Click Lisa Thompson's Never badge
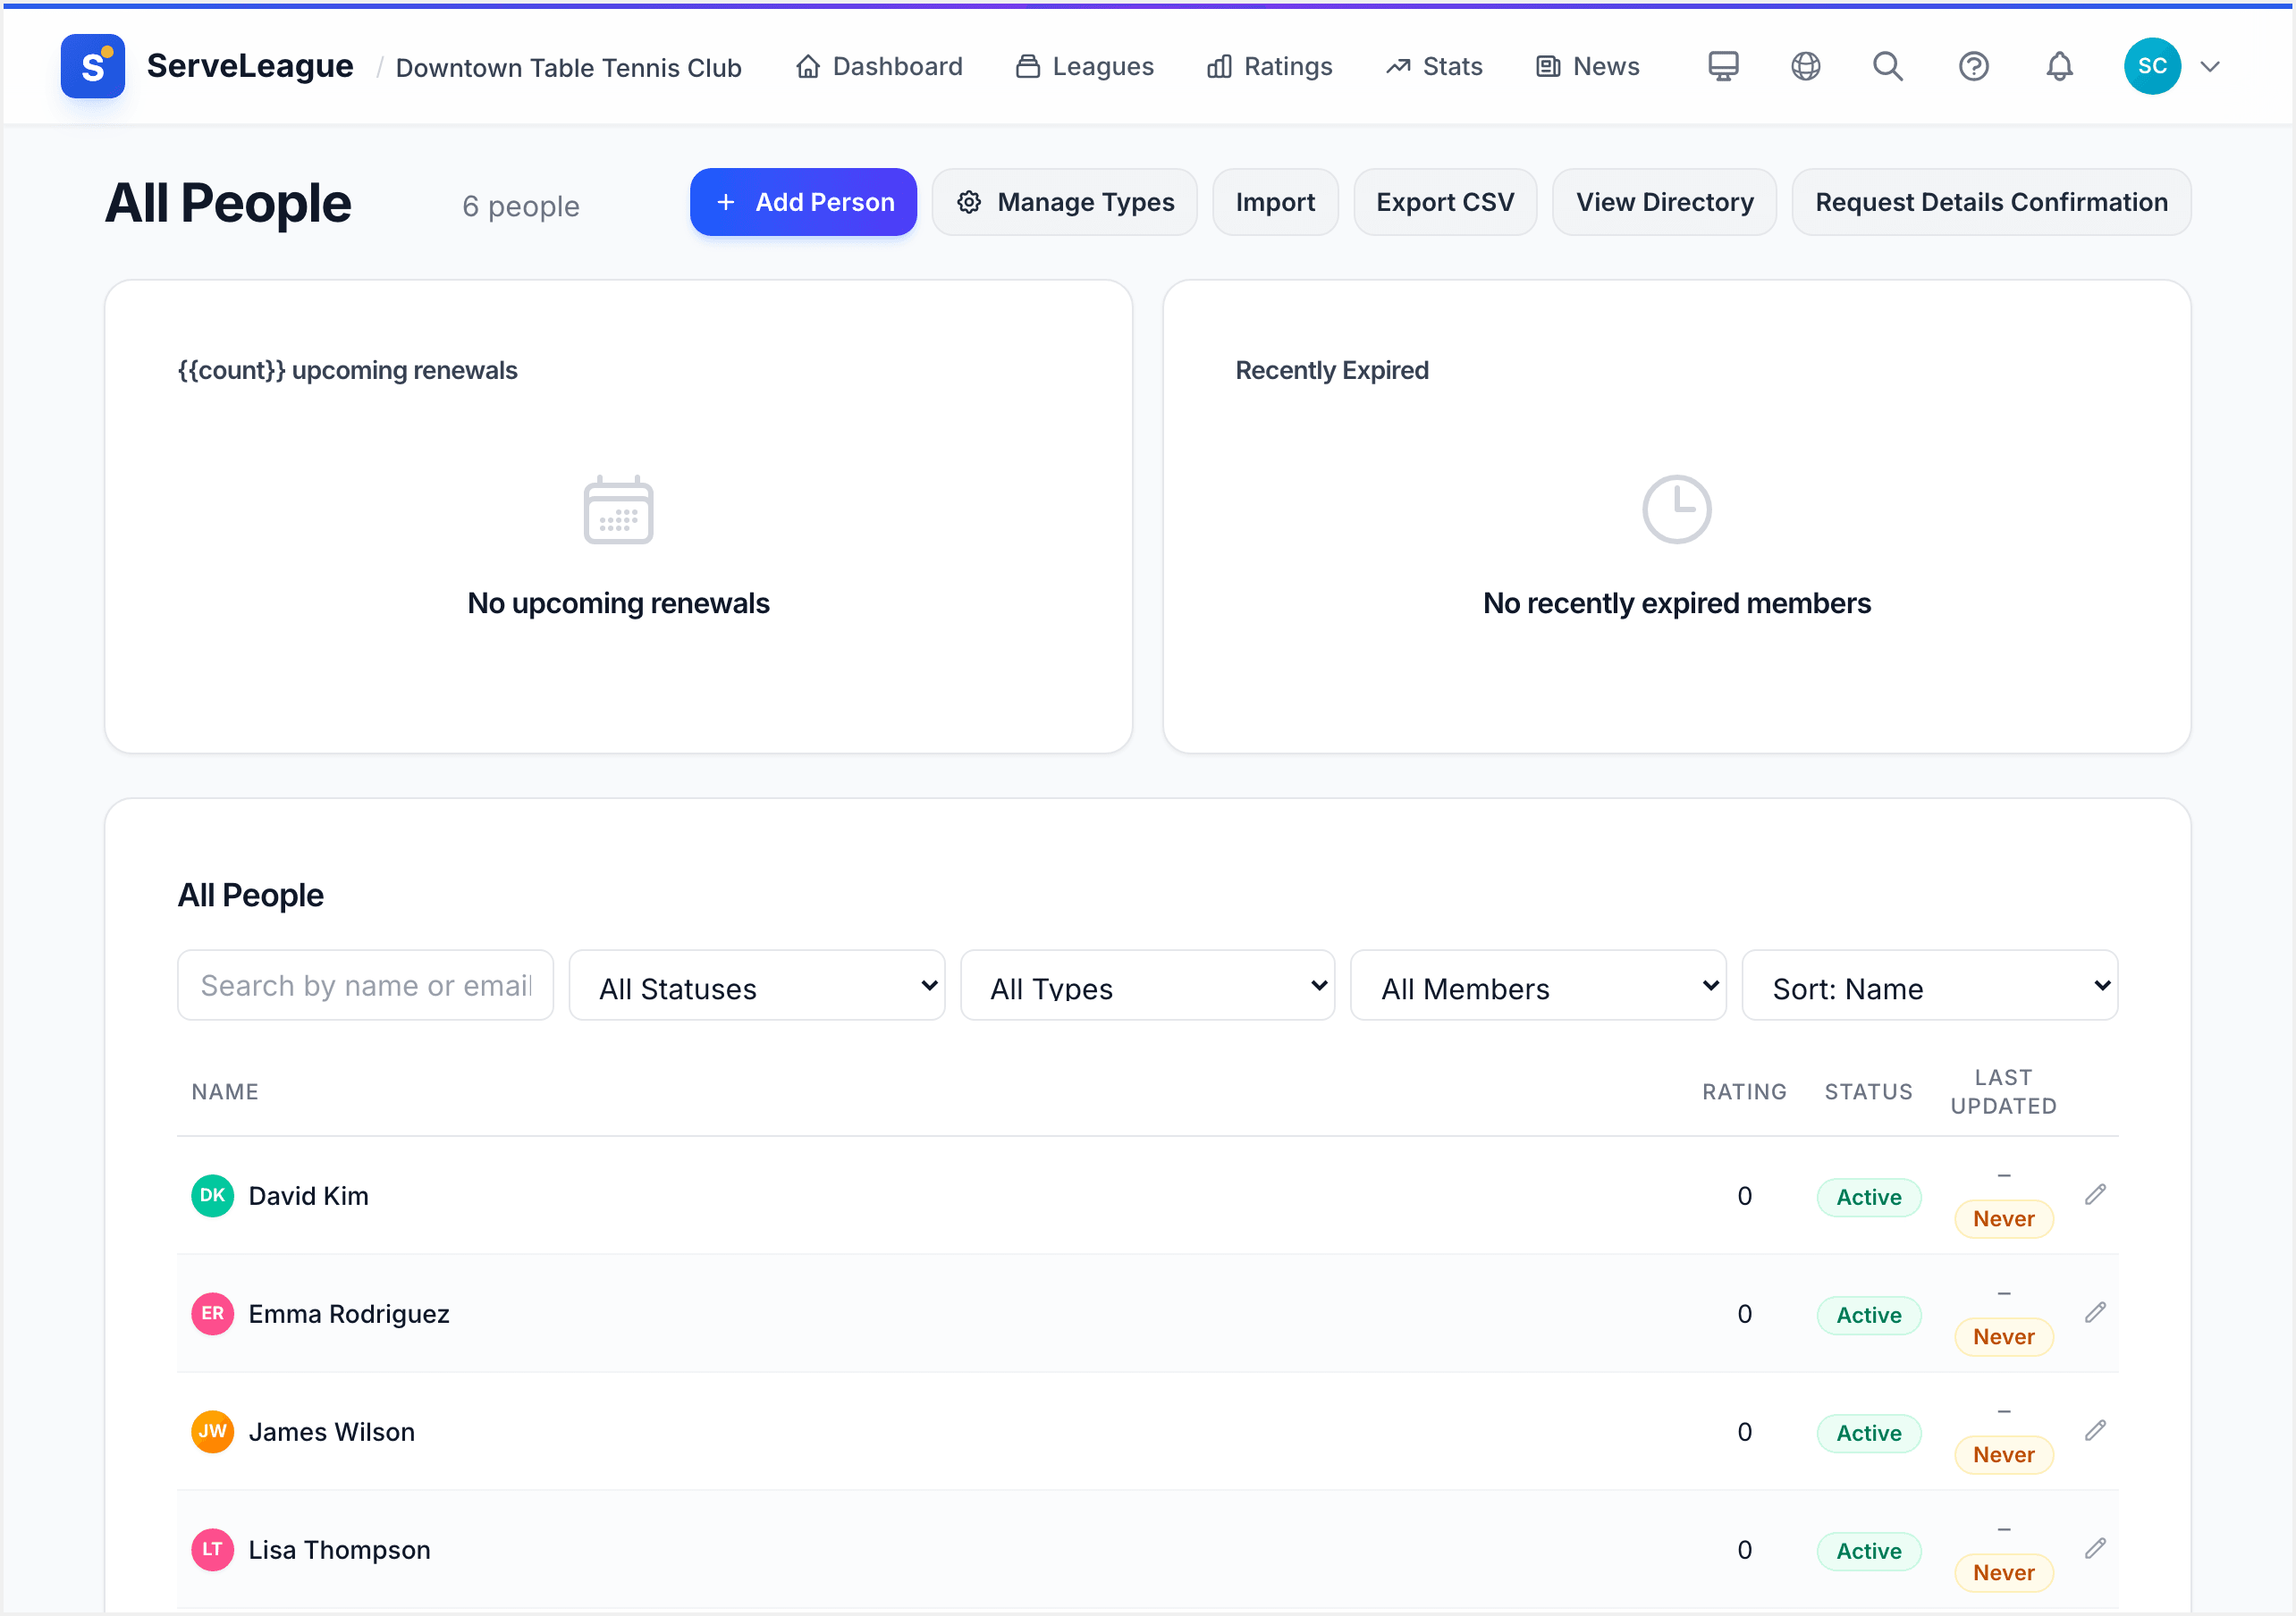The image size is (2296, 1616). [x=2003, y=1572]
